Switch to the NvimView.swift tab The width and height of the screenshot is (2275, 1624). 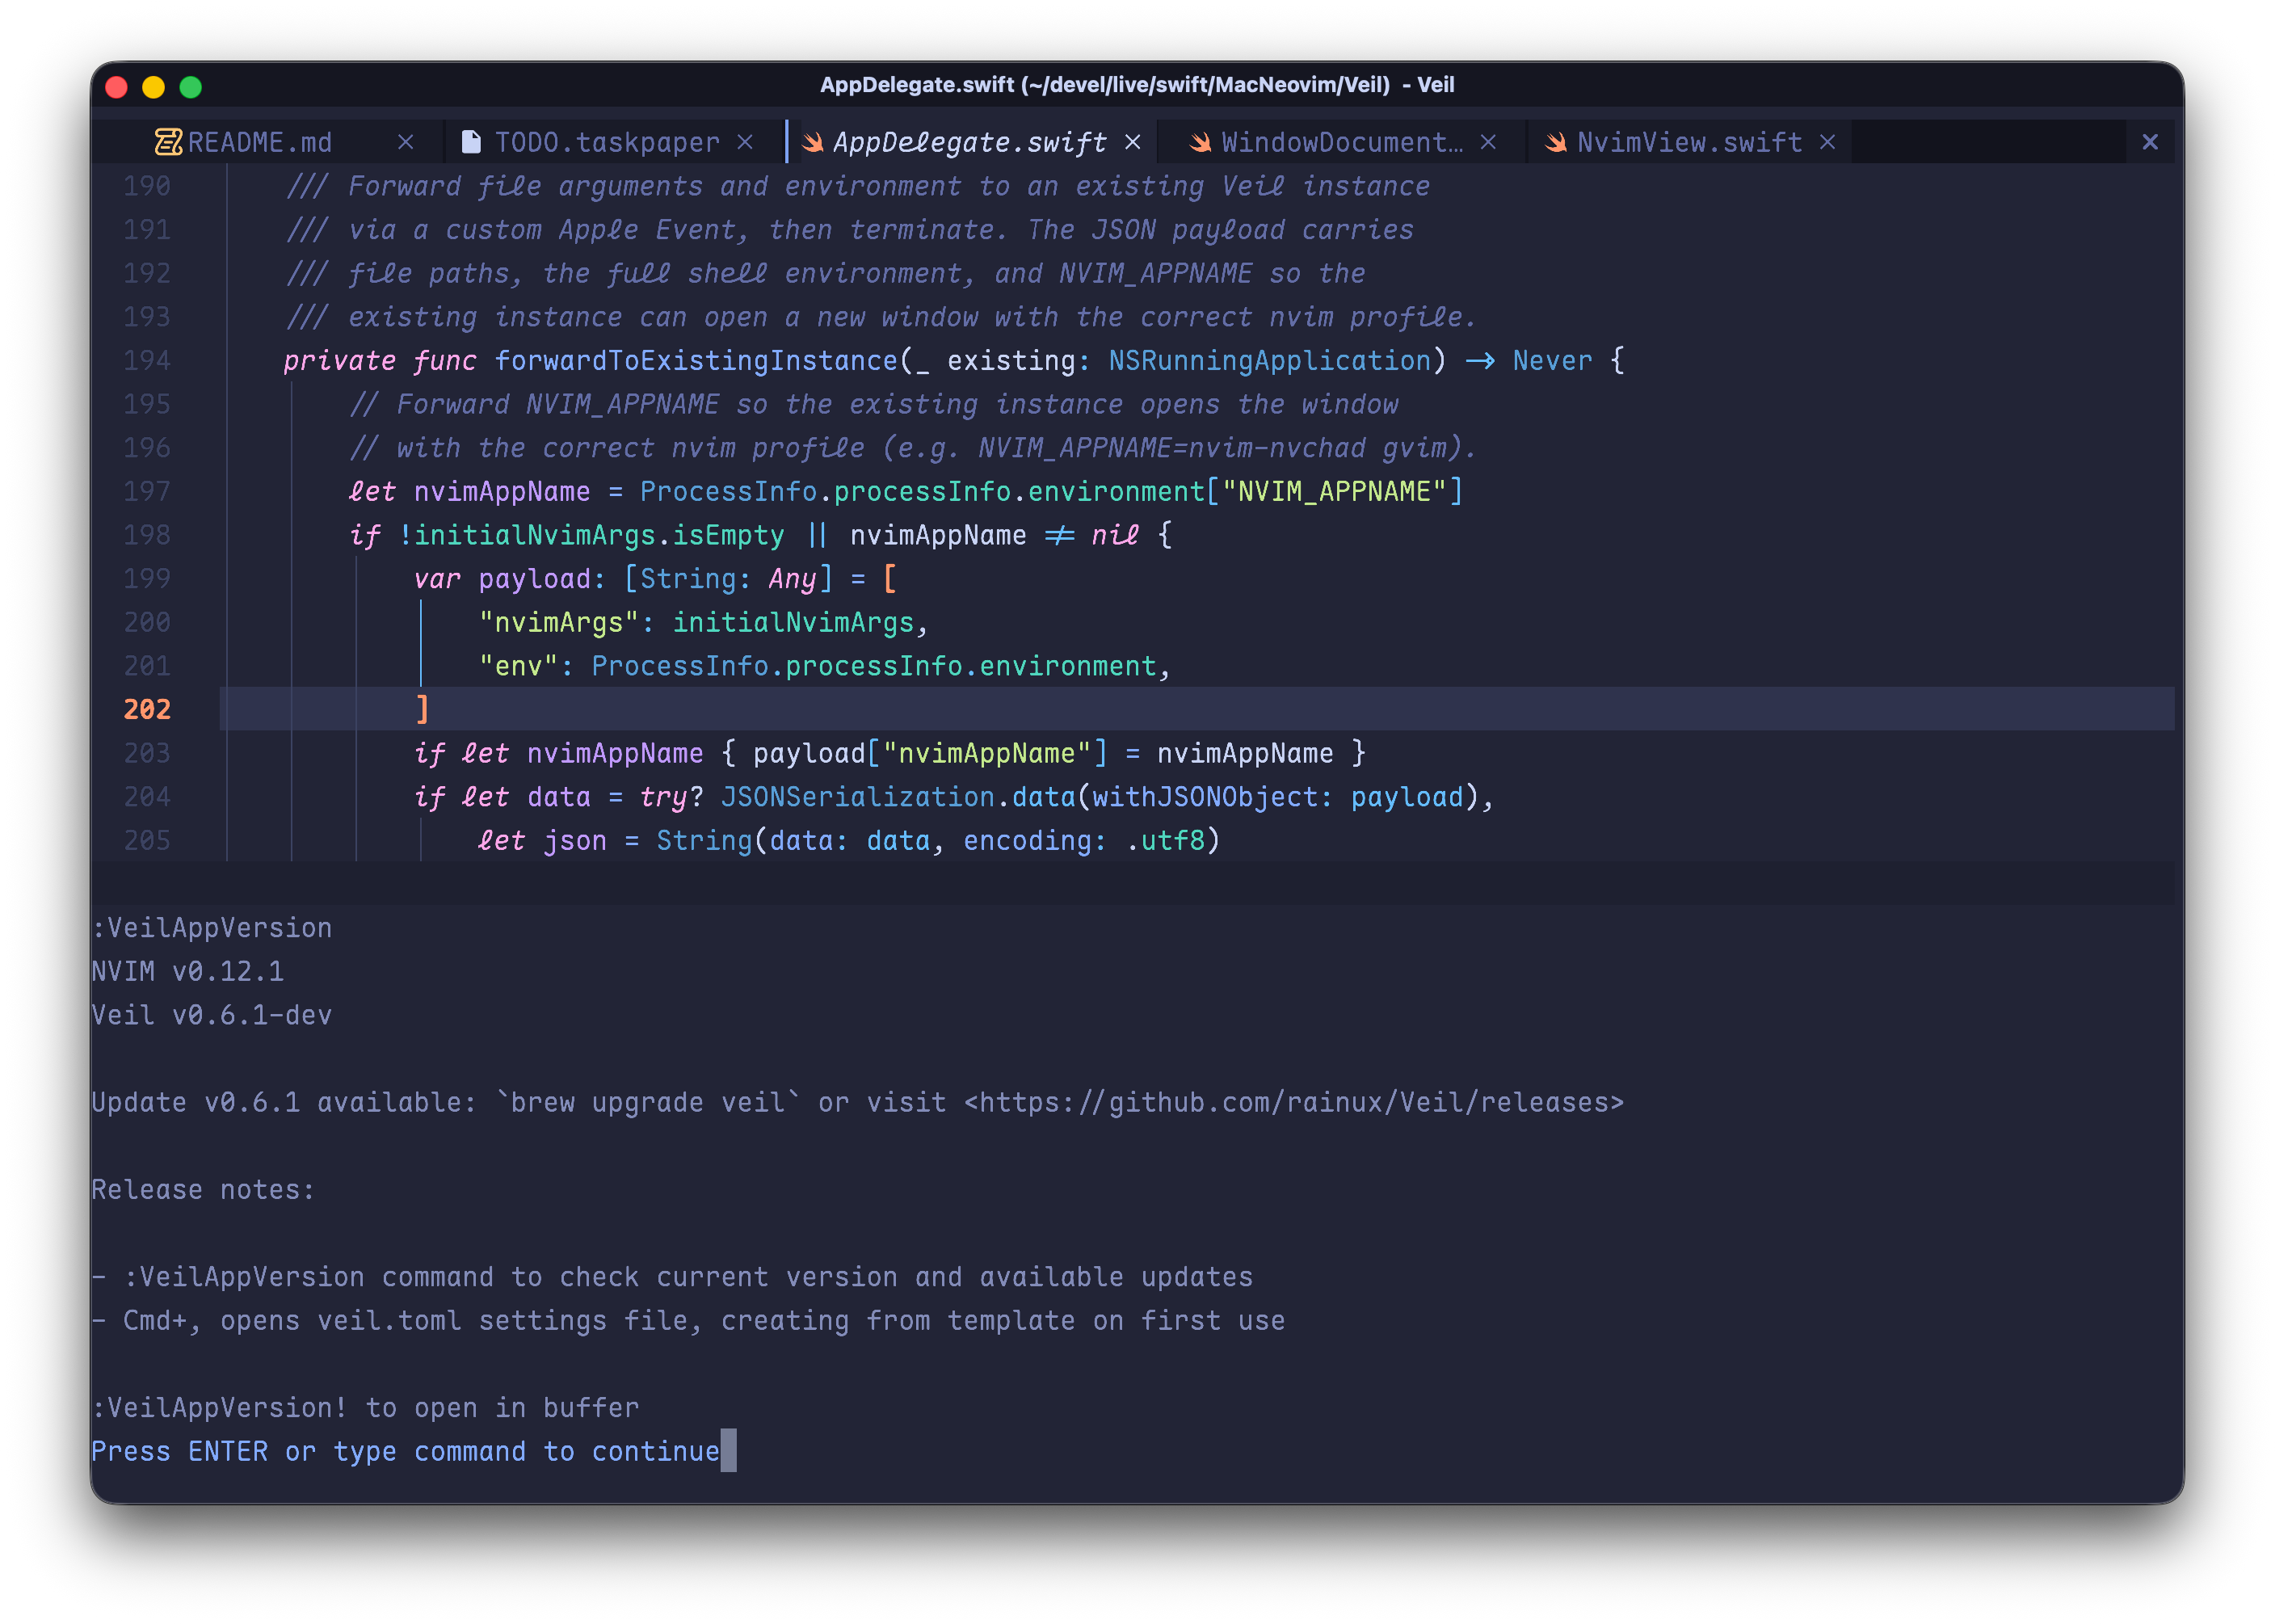[1689, 142]
